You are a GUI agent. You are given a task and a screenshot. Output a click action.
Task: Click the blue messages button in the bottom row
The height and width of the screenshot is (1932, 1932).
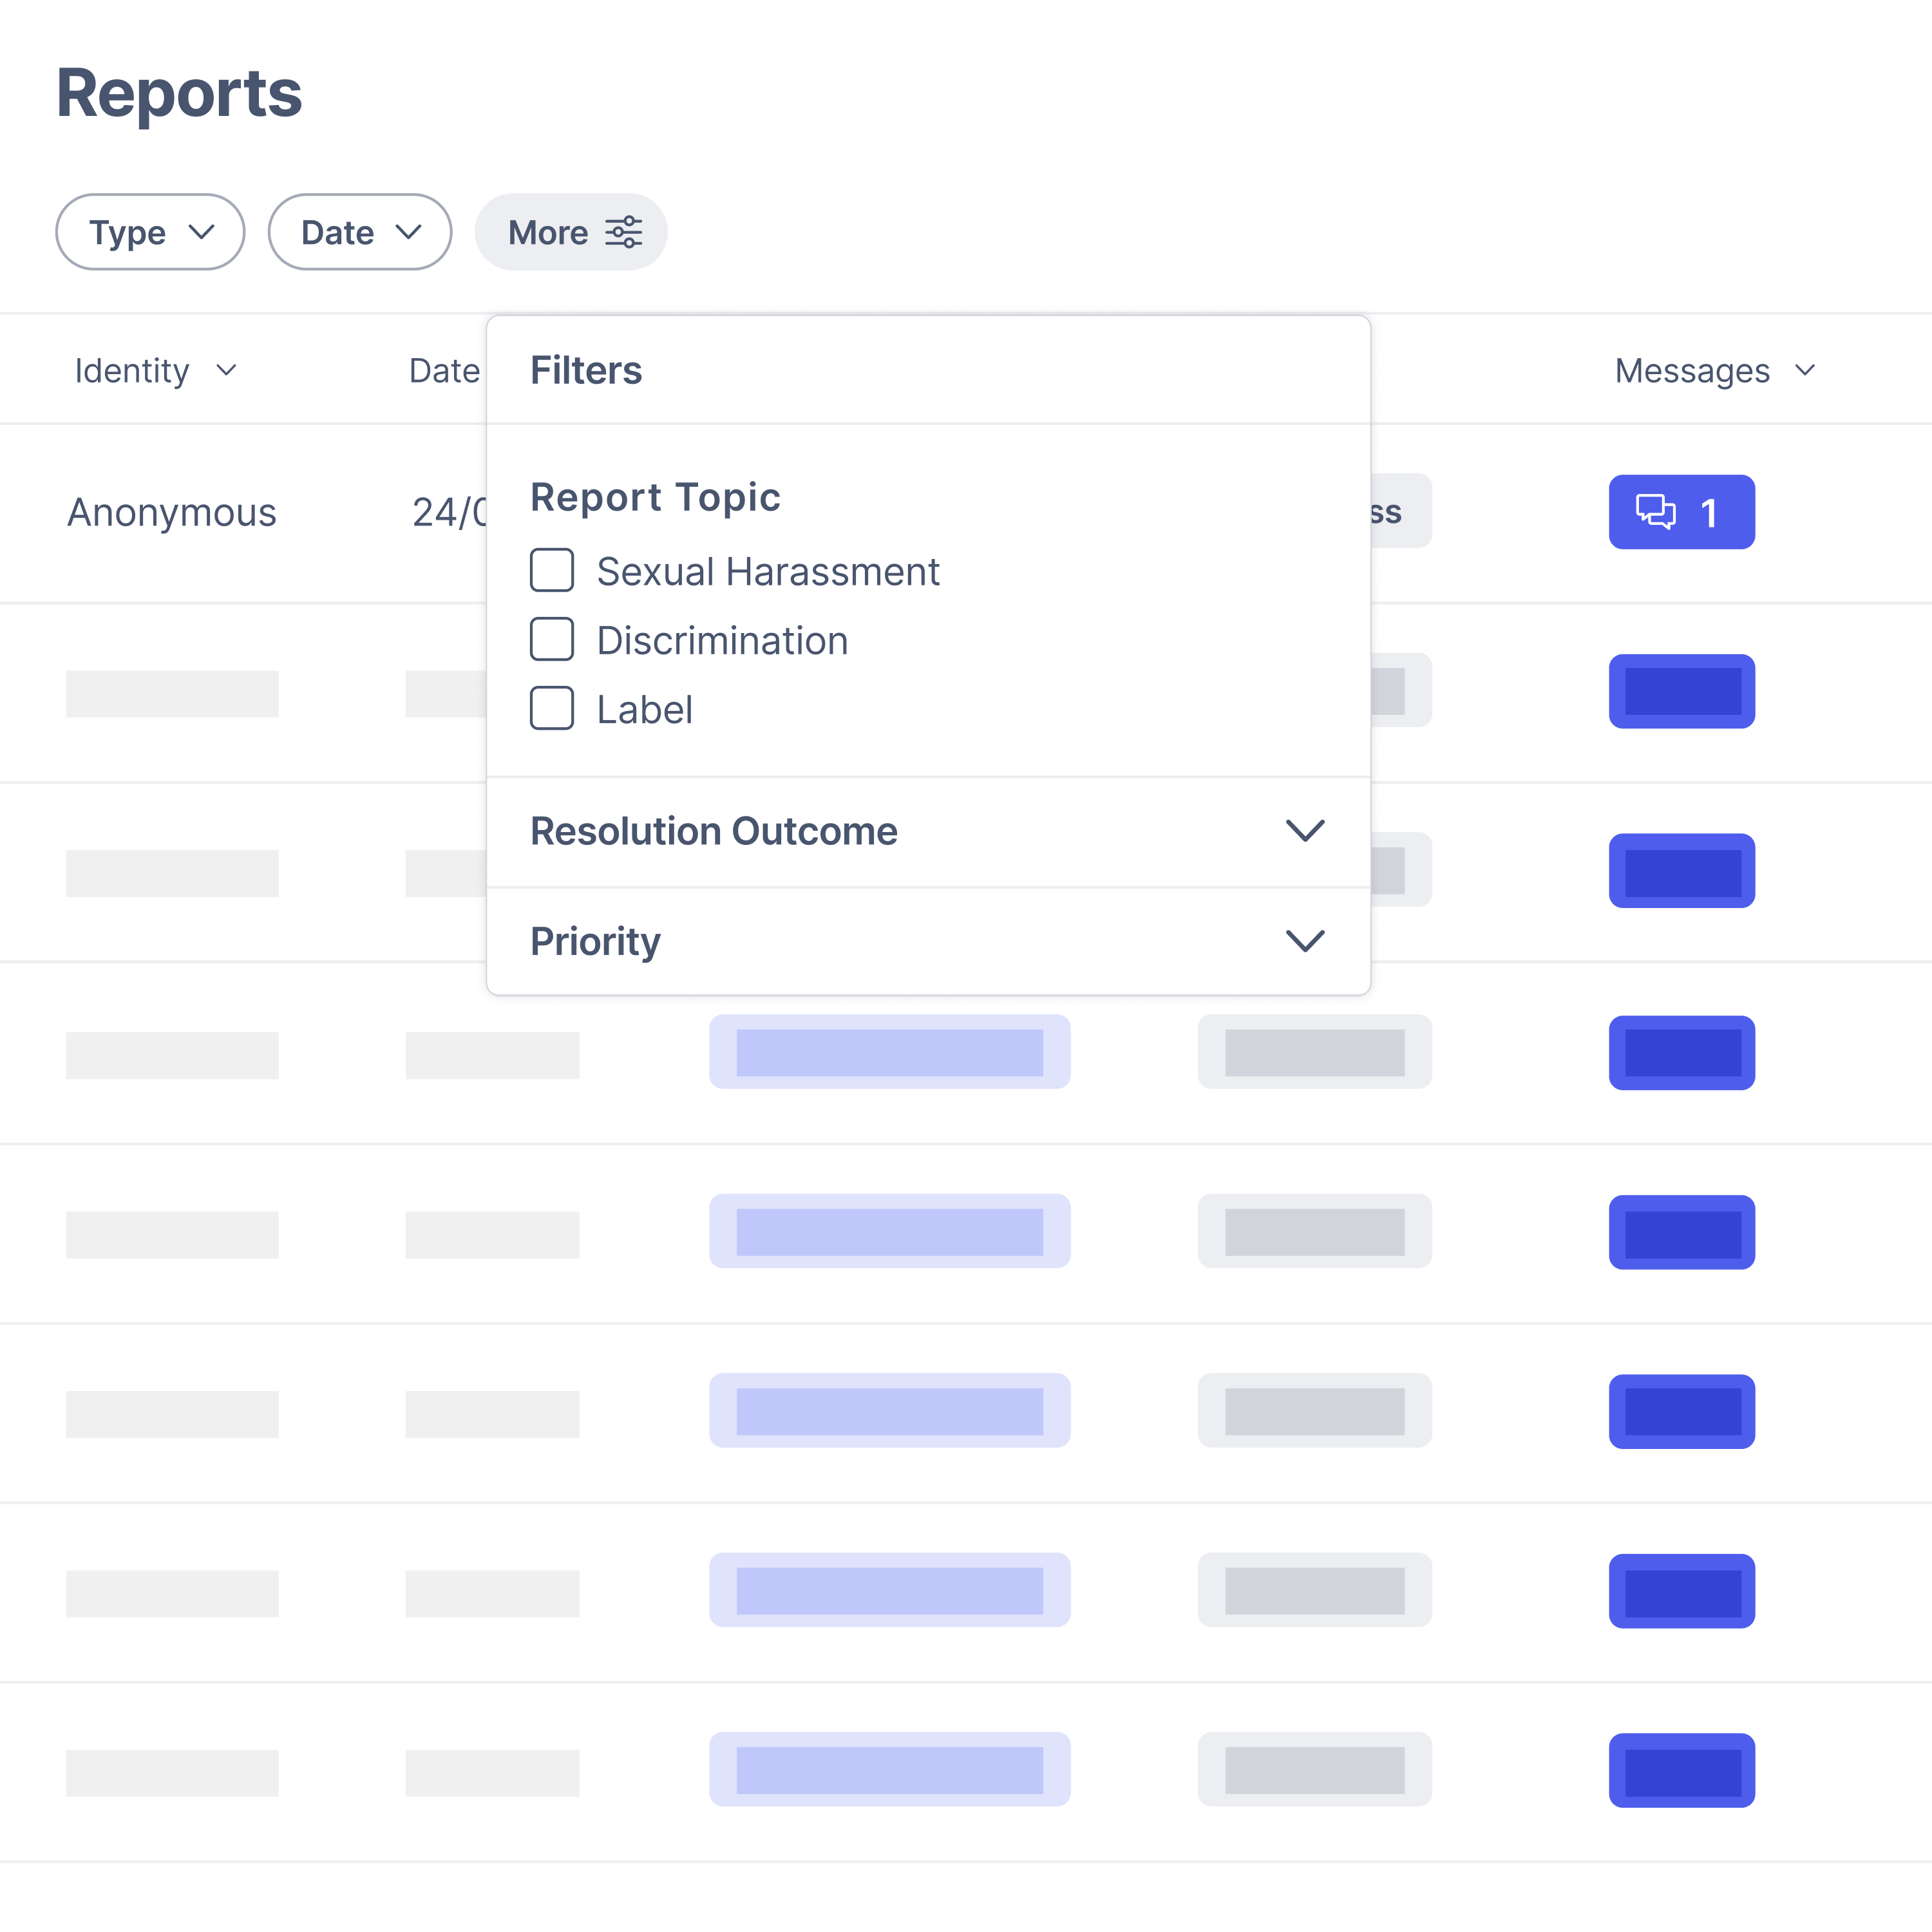pyautogui.click(x=1682, y=1770)
